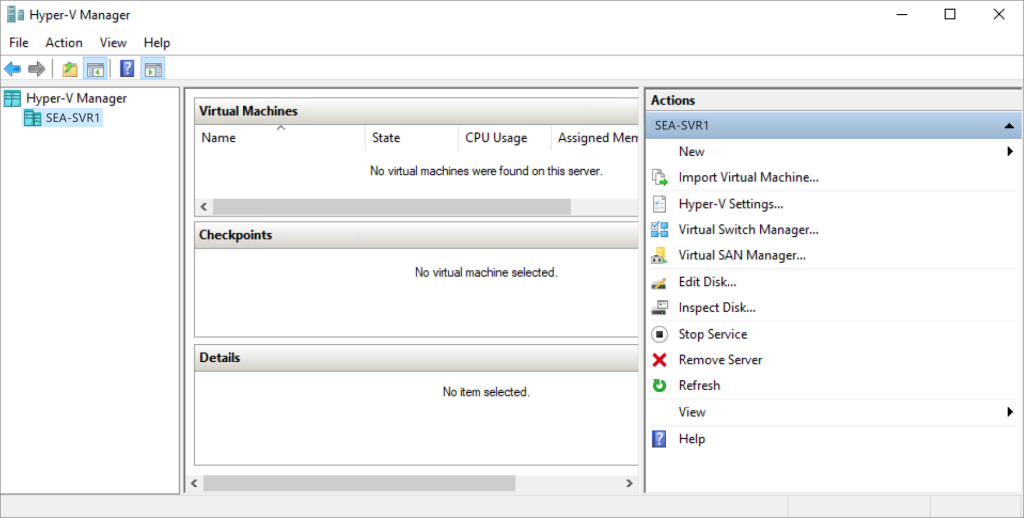Sort by the CPU Usage column header
1024x518 pixels.
[505, 138]
